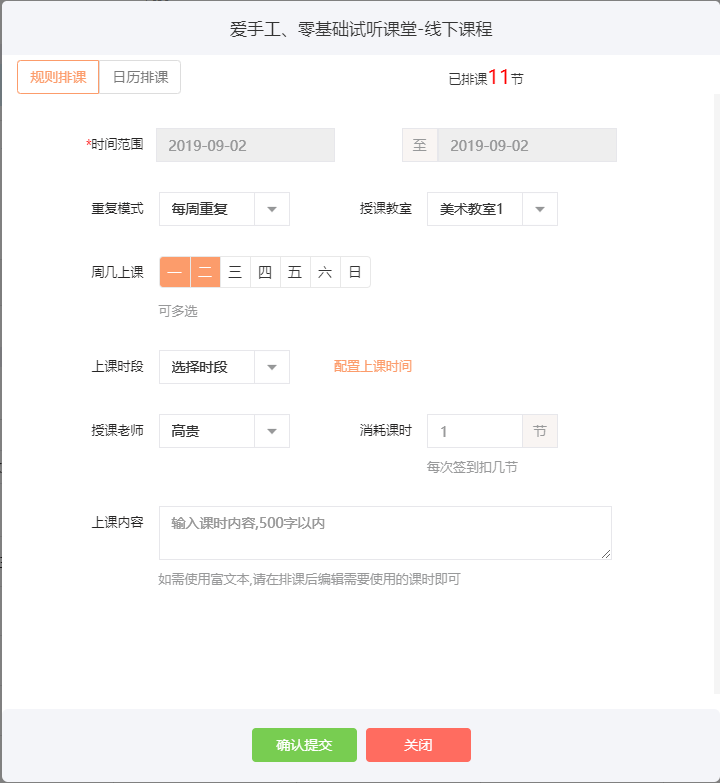
Task: Switch to the 日历排课 tab
Action: pos(140,77)
